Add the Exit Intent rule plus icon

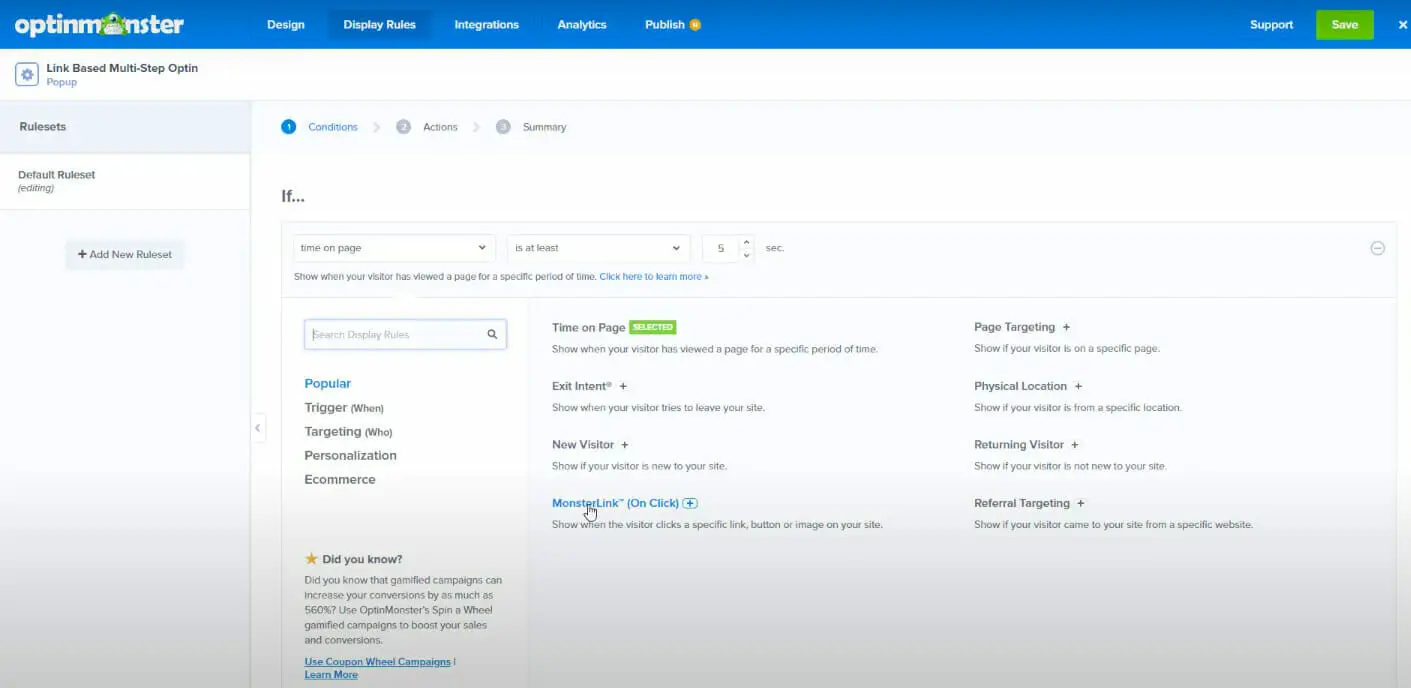[x=623, y=386]
